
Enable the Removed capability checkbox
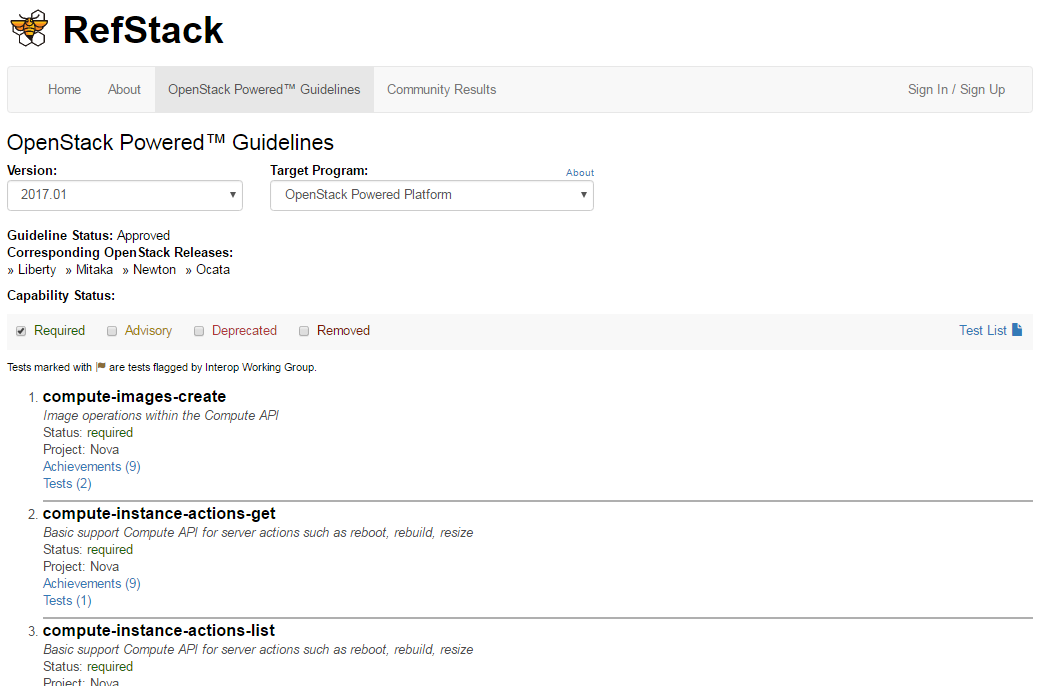point(304,331)
